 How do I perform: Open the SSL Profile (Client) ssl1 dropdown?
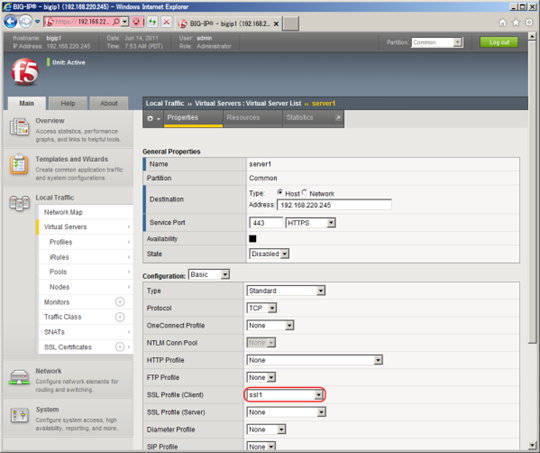pos(285,395)
